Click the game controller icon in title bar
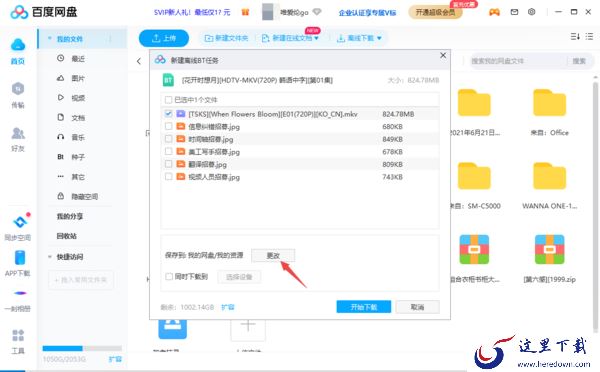 494,12
